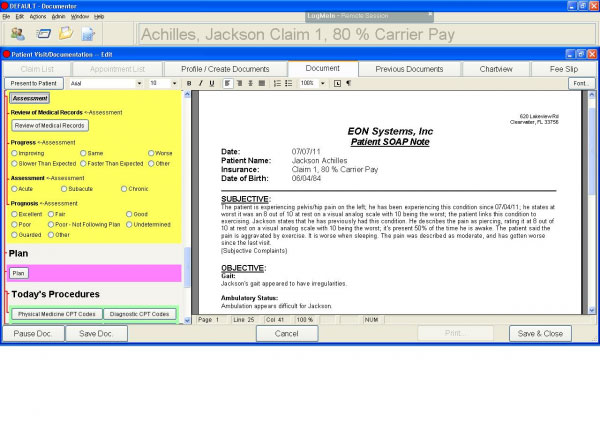
Task: Click Review of Medical Records button
Action: tap(50, 126)
